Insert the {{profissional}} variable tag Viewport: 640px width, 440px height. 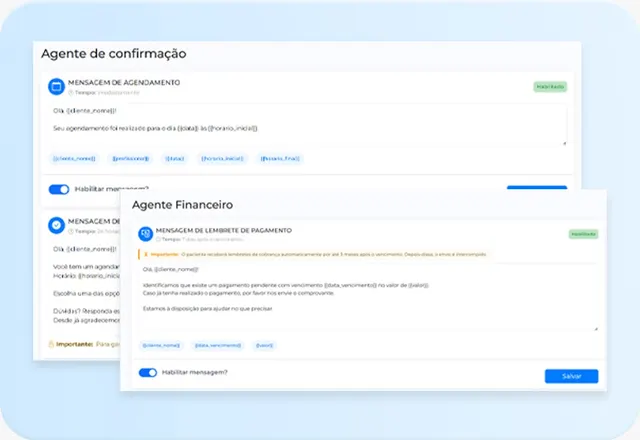point(131,158)
